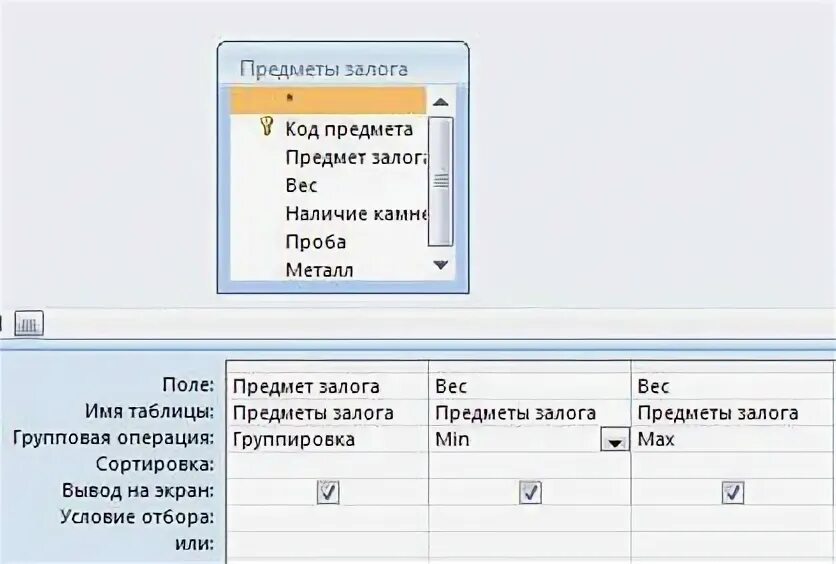Screen dimensions: 836x564
Task: Uncheck Вывод на экран for Предмет залога column
Action: [x=328, y=492]
